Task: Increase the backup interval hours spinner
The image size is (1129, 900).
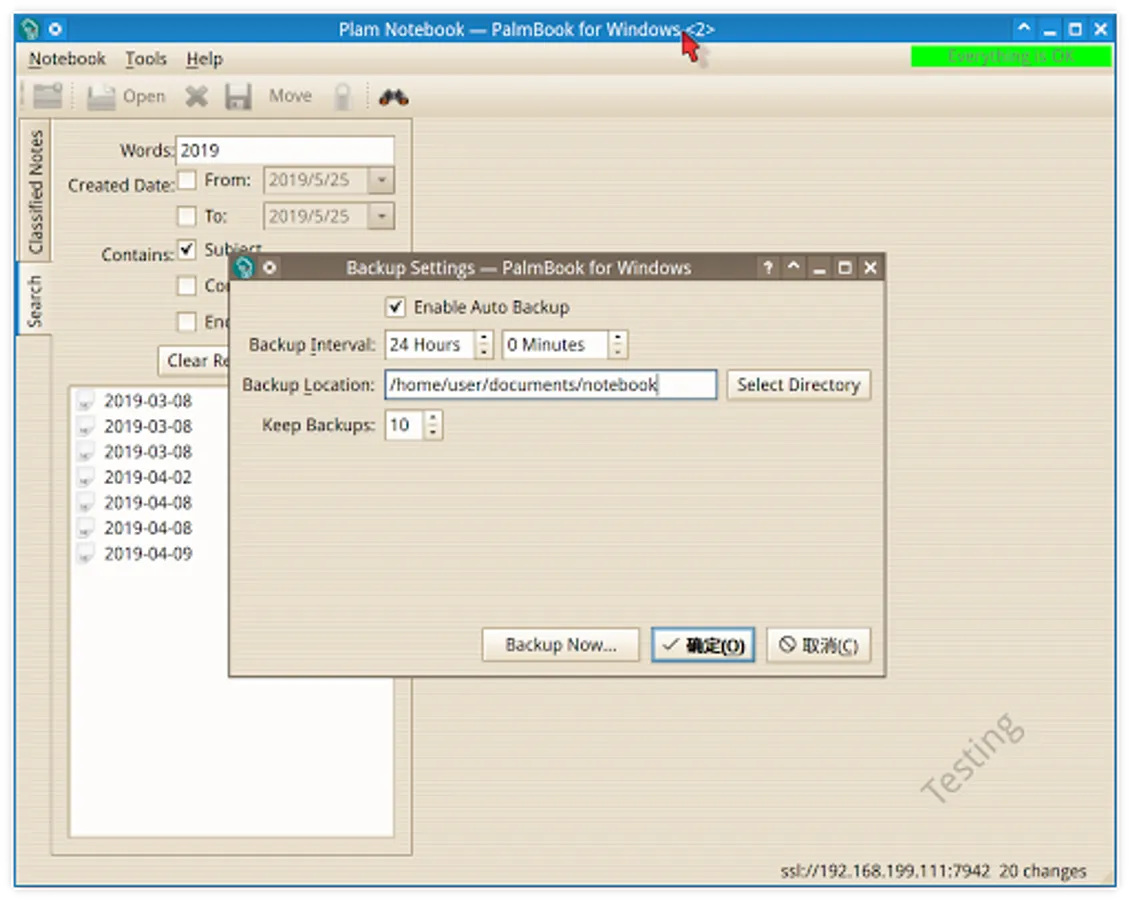Action: click(x=484, y=338)
